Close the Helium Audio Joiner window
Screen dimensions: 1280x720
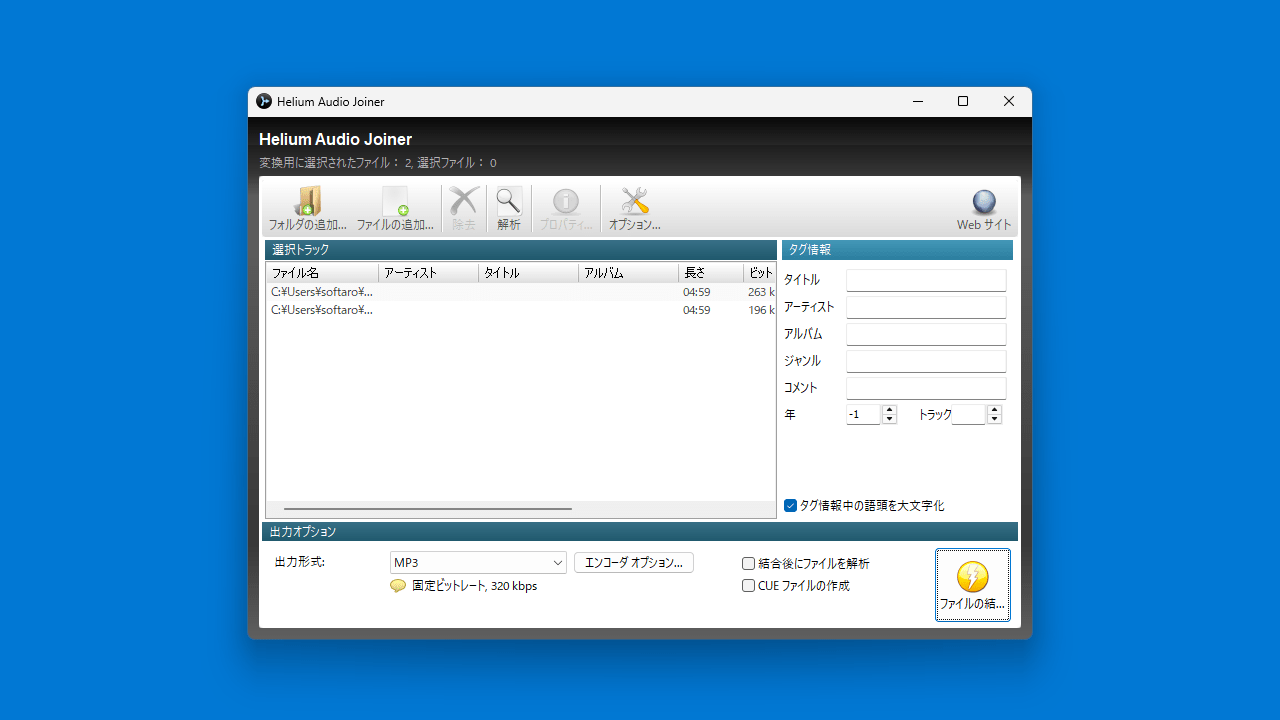click(1009, 101)
